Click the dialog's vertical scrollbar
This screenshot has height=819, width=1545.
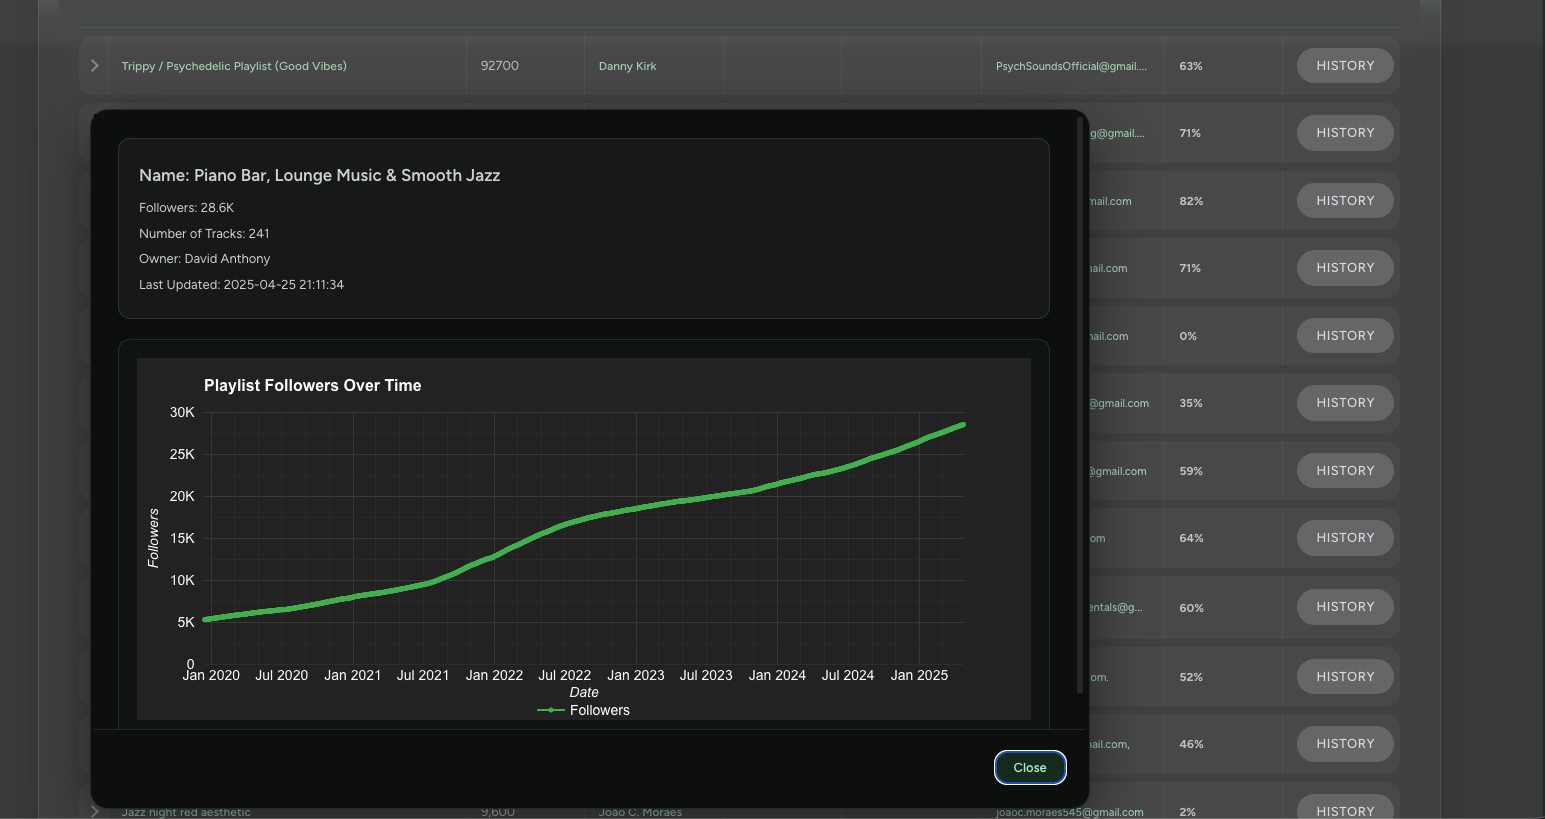[1080, 405]
